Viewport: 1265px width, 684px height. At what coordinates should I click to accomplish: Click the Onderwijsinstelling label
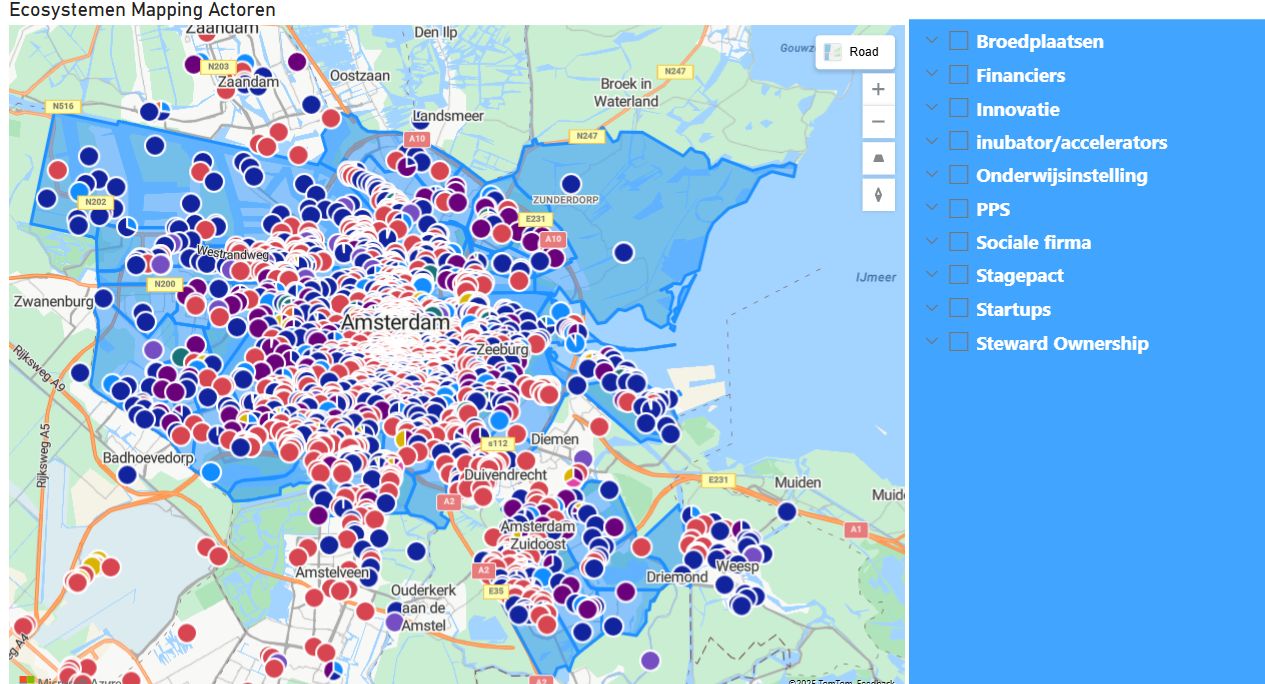[x=1062, y=176]
